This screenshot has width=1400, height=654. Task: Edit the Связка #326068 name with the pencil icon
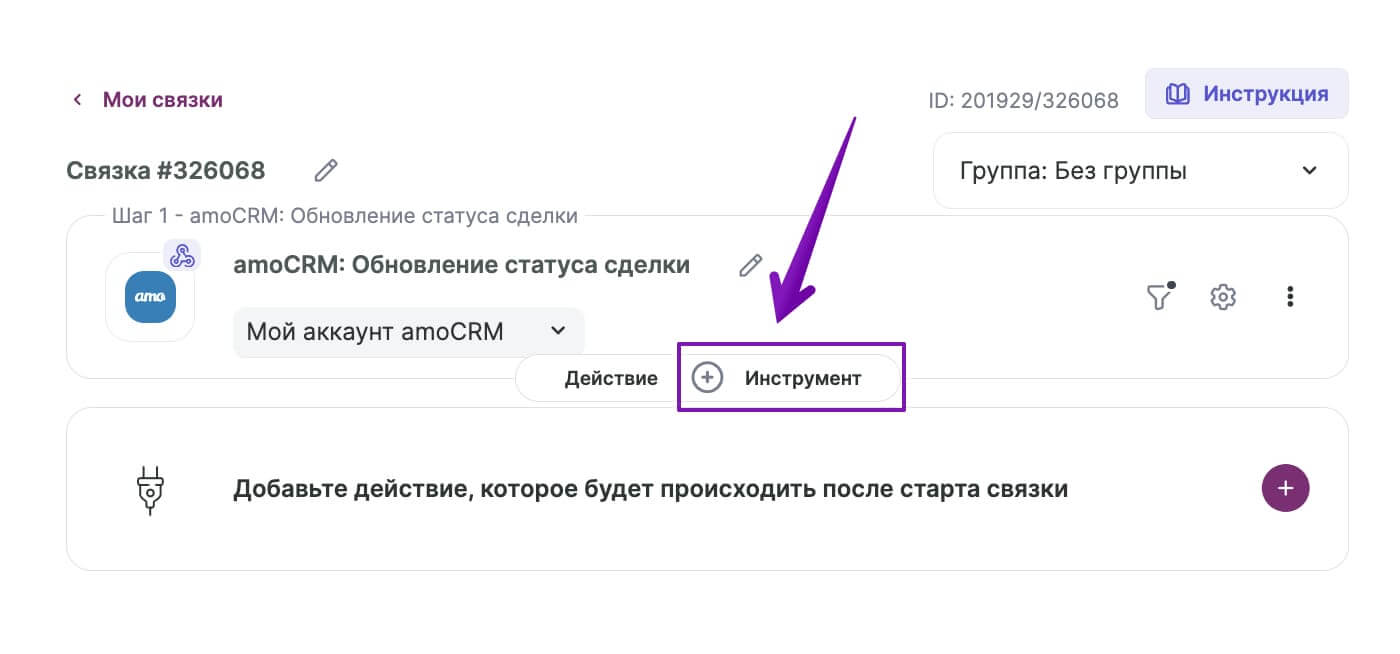[x=326, y=170]
